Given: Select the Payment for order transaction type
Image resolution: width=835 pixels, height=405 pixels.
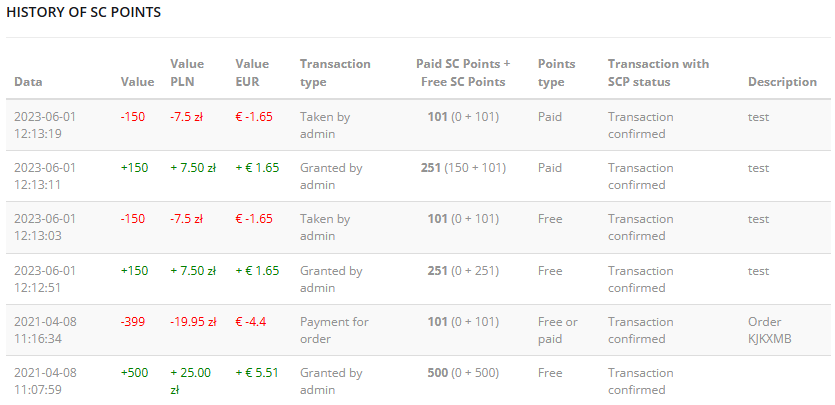Looking at the screenshot, I should tap(334, 330).
